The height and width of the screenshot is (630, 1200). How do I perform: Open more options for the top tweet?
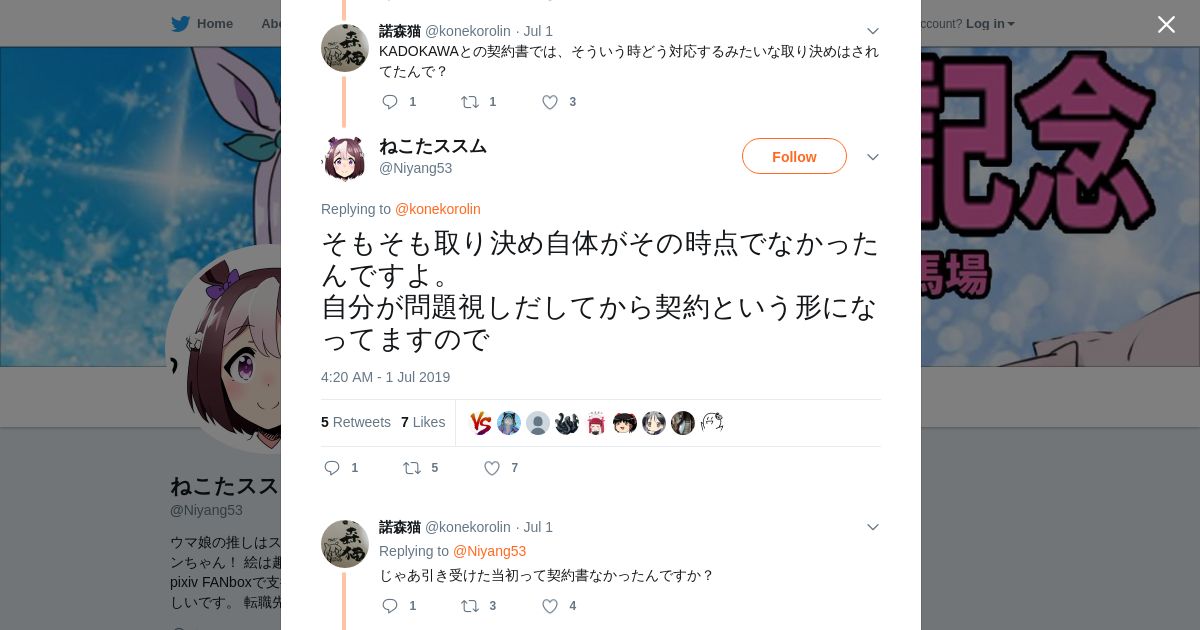(x=873, y=31)
